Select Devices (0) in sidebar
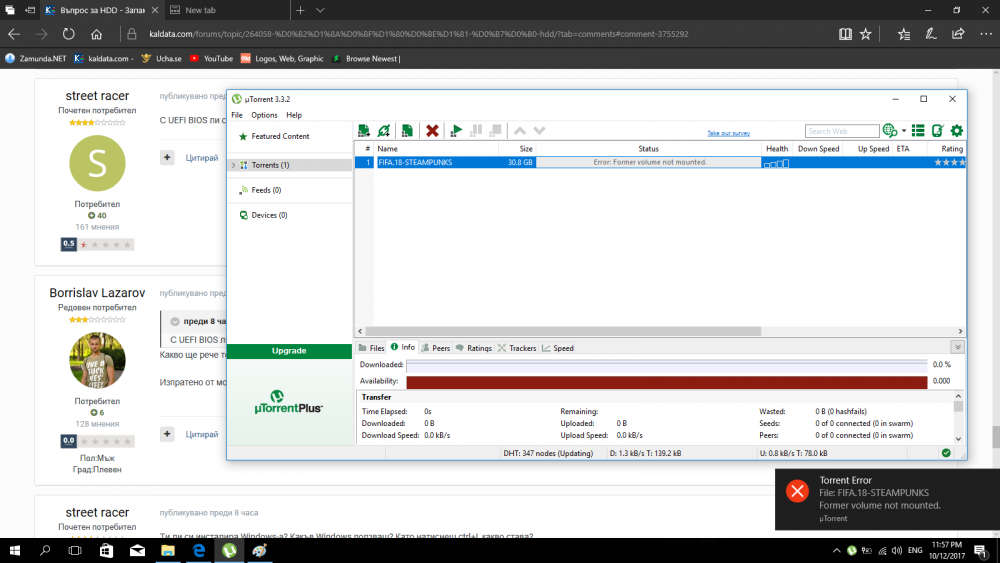 (269, 215)
